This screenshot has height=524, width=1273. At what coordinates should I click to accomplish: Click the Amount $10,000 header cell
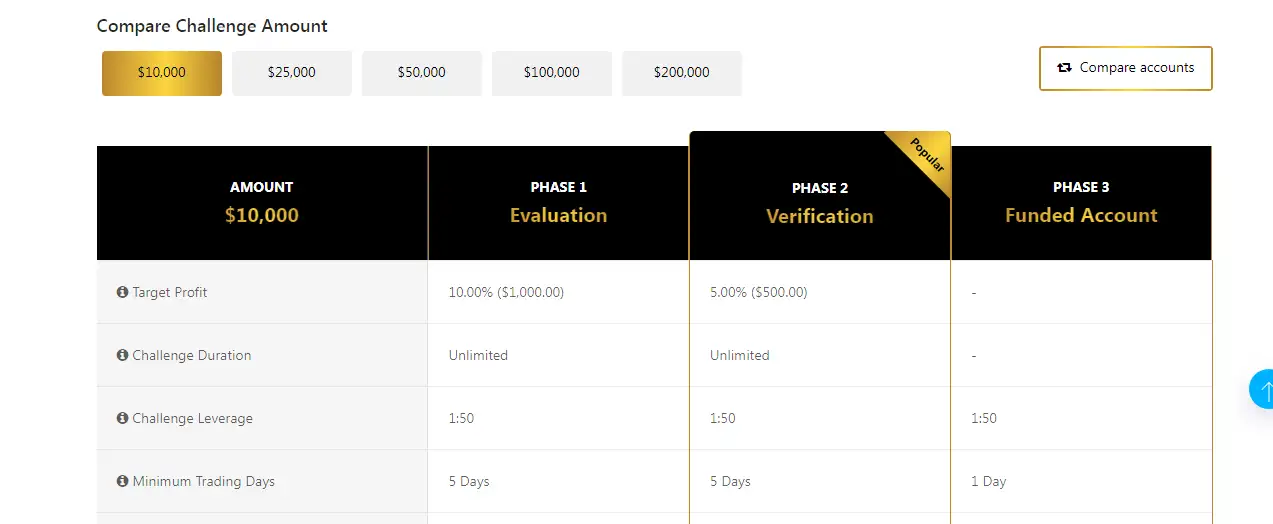click(x=262, y=203)
